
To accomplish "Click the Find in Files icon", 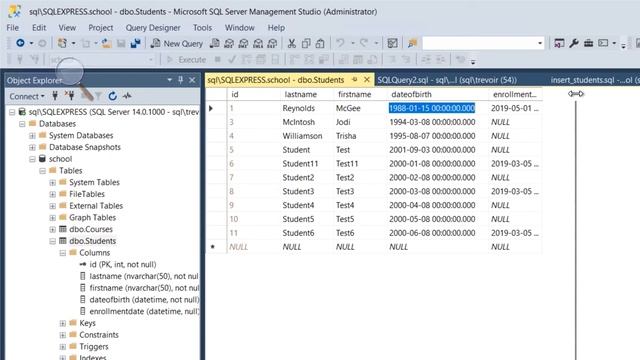I will (x=412, y=43).
